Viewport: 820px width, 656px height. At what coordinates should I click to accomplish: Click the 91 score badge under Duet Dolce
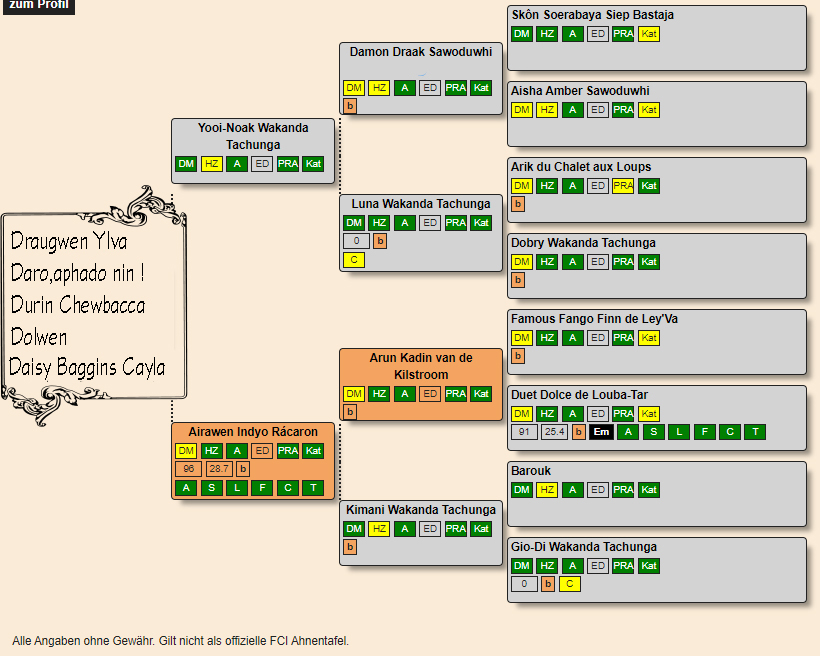point(523,432)
